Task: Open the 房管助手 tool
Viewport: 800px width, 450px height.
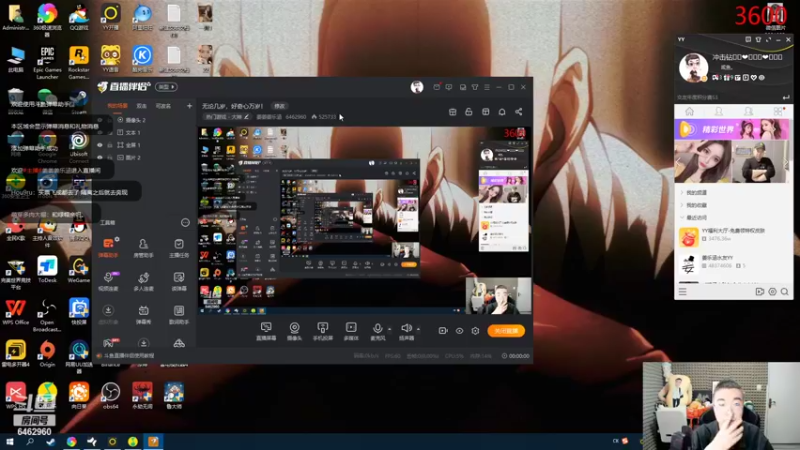Action: point(143,247)
